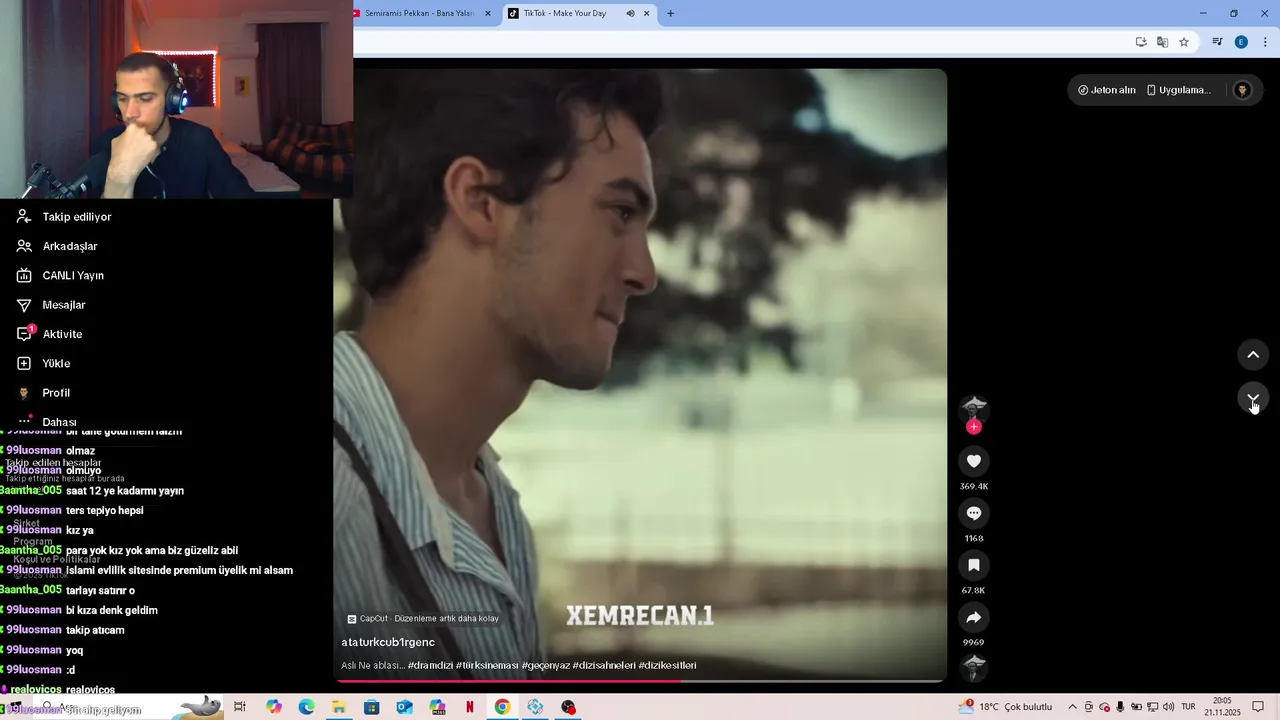1280x720 pixels.
Task: Open File Explorer from the taskbar
Action: click(x=339, y=707)
